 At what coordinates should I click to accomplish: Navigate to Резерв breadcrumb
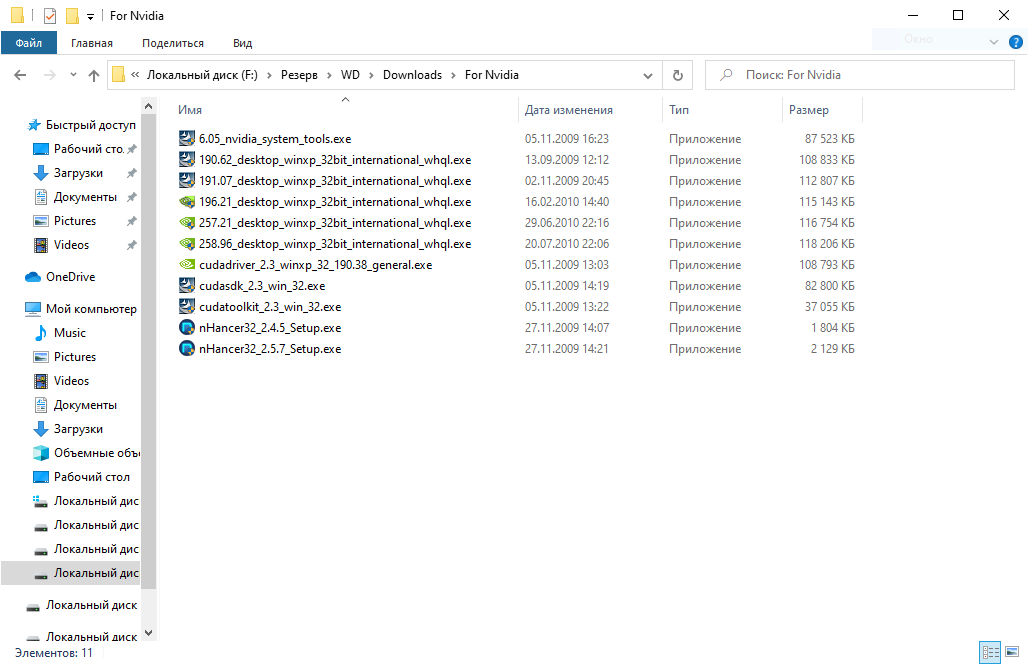click(x=299, y=75)
